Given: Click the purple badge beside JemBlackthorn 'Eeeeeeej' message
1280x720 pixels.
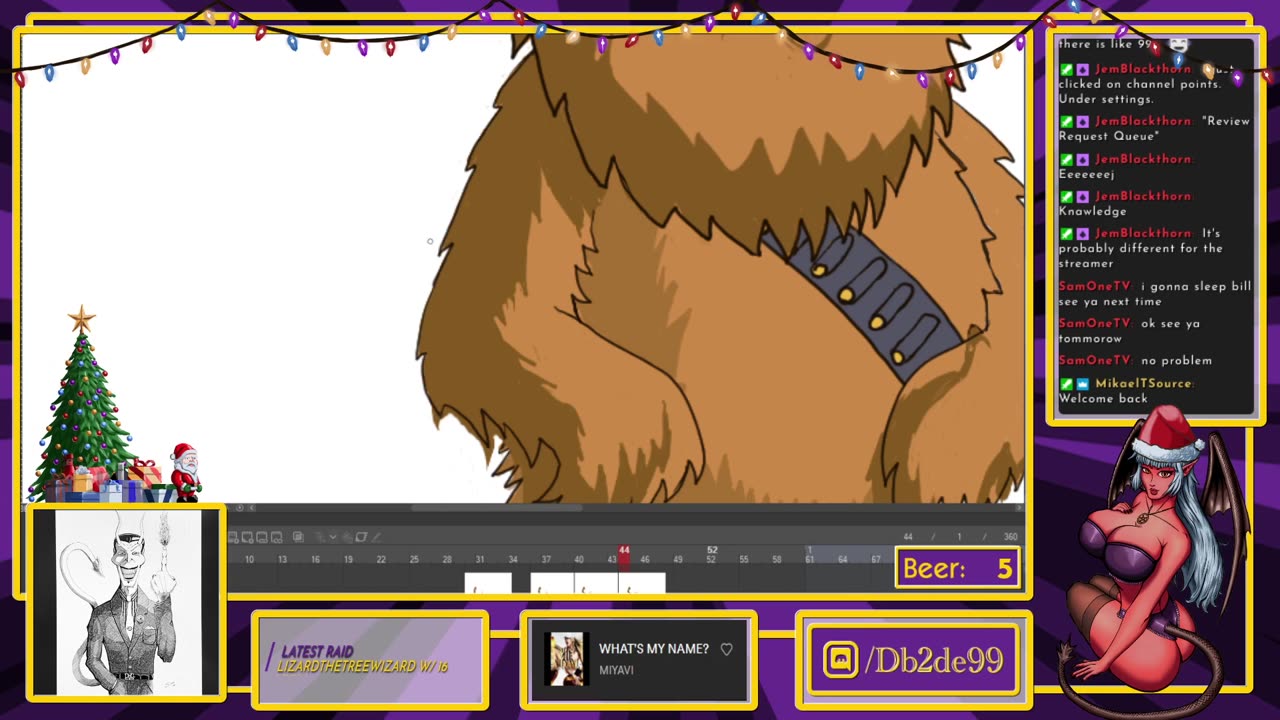Looking at the screenshot, I should coord(1083,159).
